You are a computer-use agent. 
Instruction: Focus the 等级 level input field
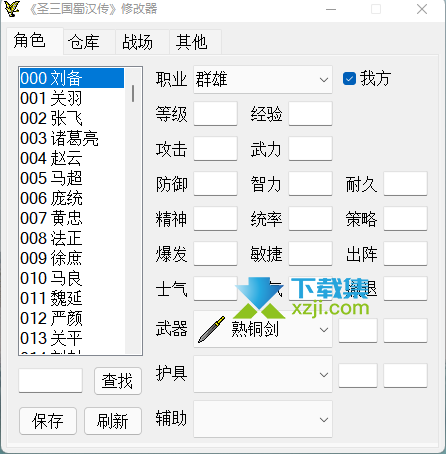[215, 114]
